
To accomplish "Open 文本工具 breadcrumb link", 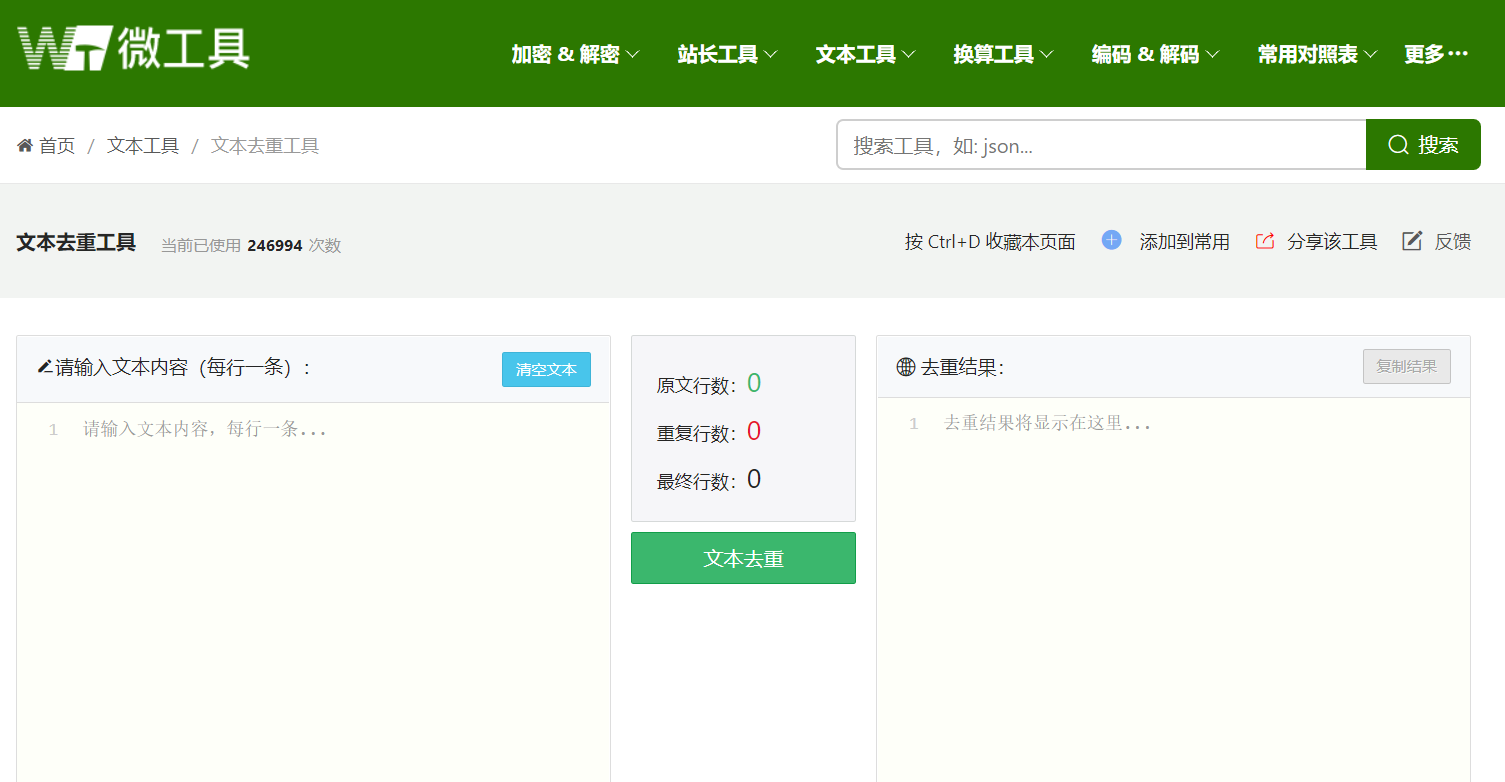I will click(143, 146).
